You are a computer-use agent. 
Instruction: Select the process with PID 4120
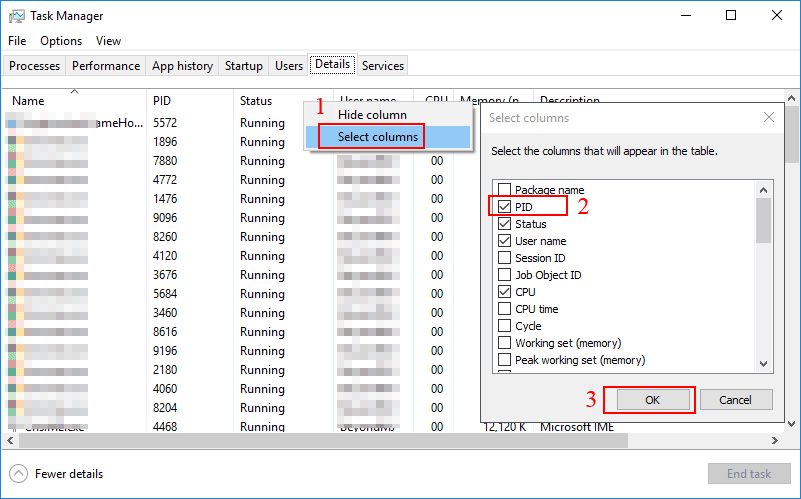(165, 256)
